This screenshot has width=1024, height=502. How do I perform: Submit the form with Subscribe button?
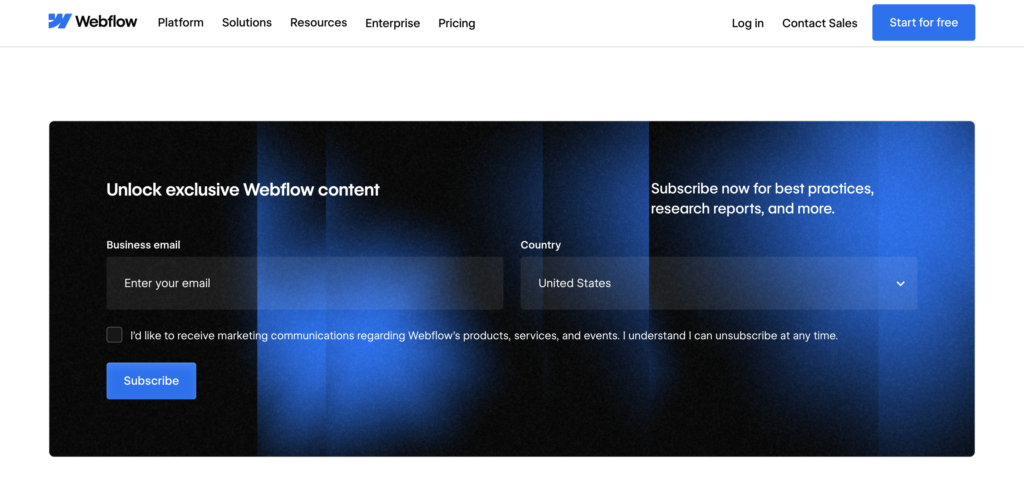tap(151, 381)
